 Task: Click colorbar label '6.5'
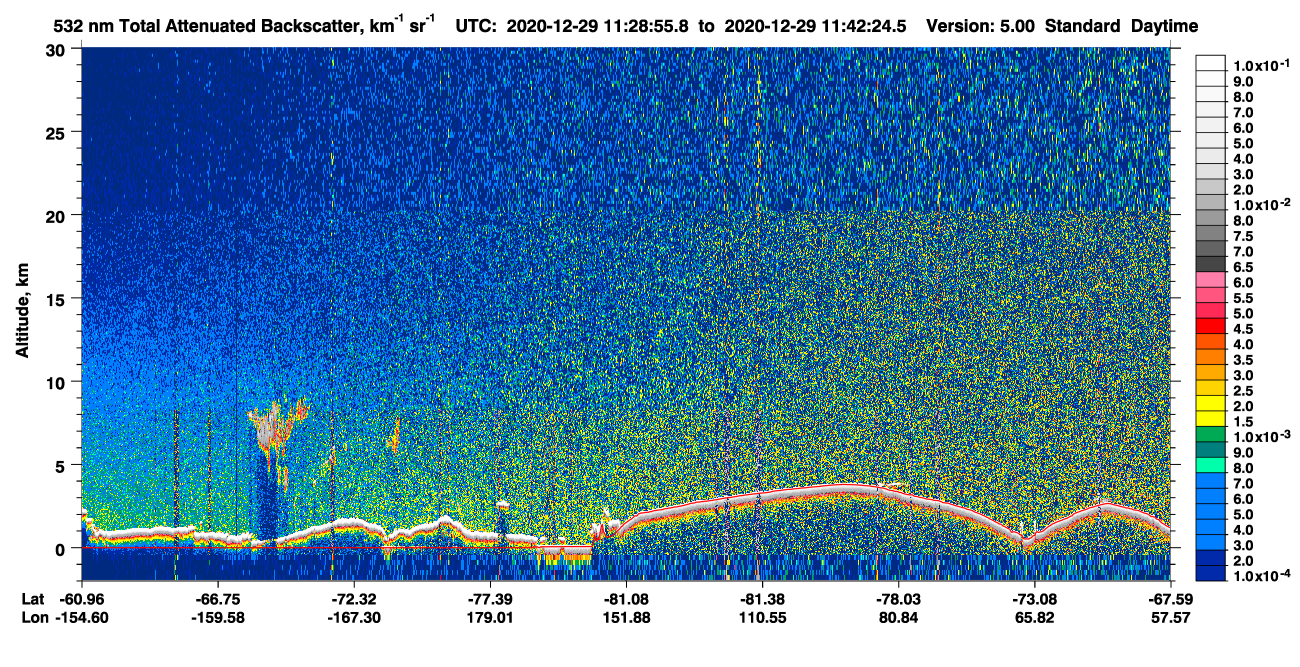1242,266
